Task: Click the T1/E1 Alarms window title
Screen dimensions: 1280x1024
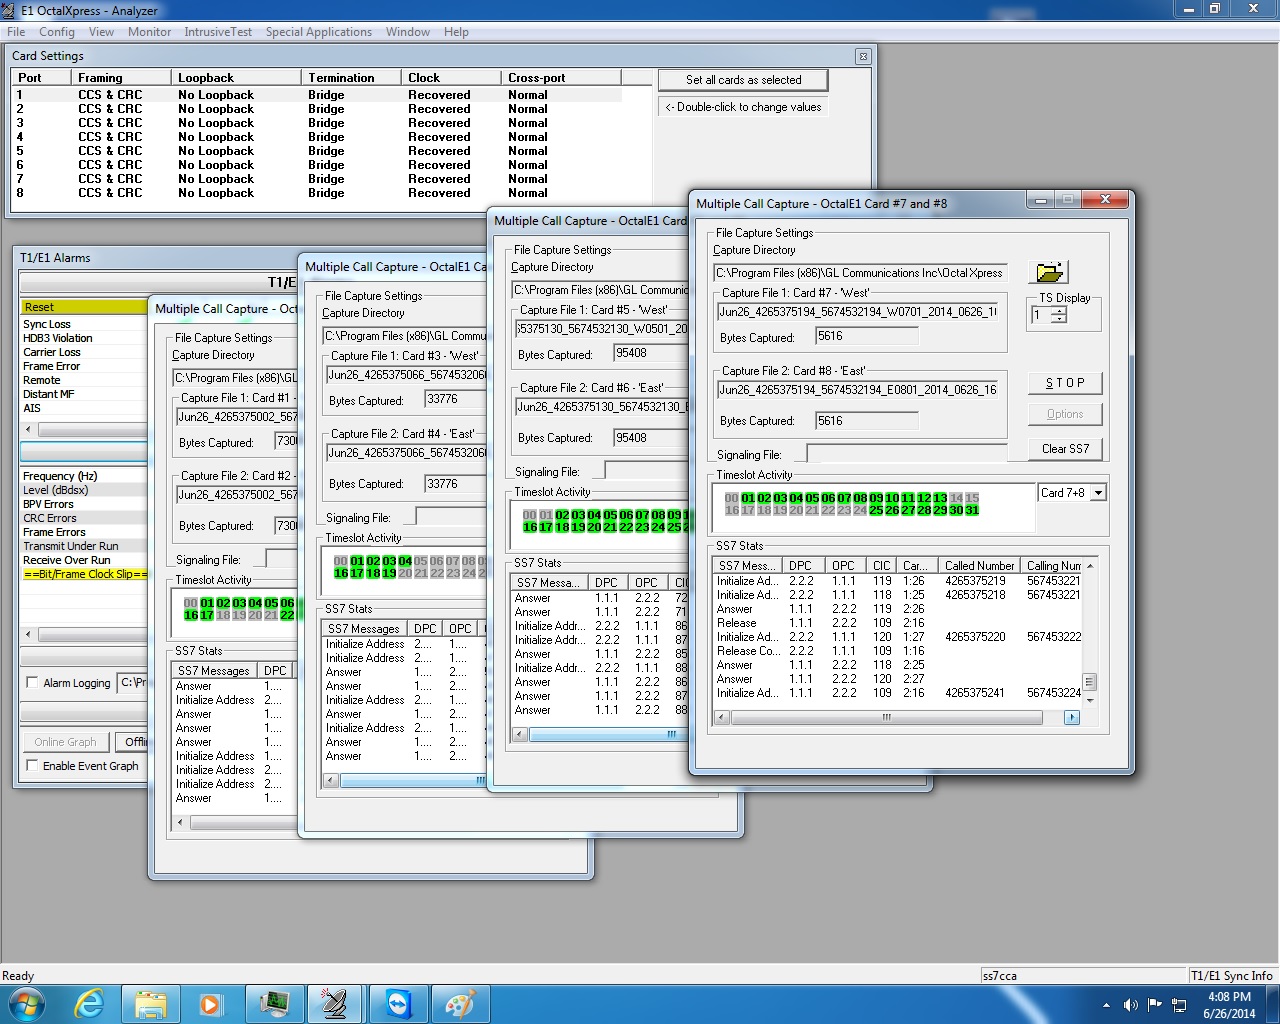Action: pos(56,257)
